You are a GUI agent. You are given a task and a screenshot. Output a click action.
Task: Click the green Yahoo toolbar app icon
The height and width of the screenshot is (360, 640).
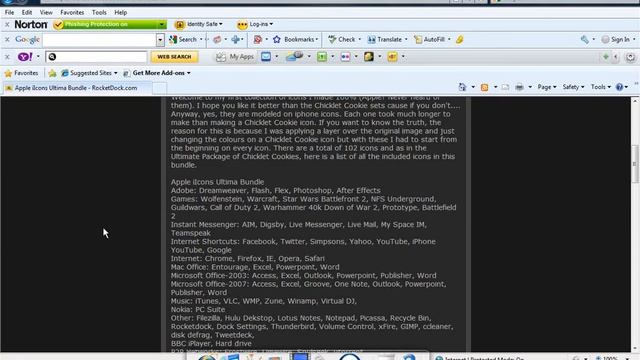[322, 57]
